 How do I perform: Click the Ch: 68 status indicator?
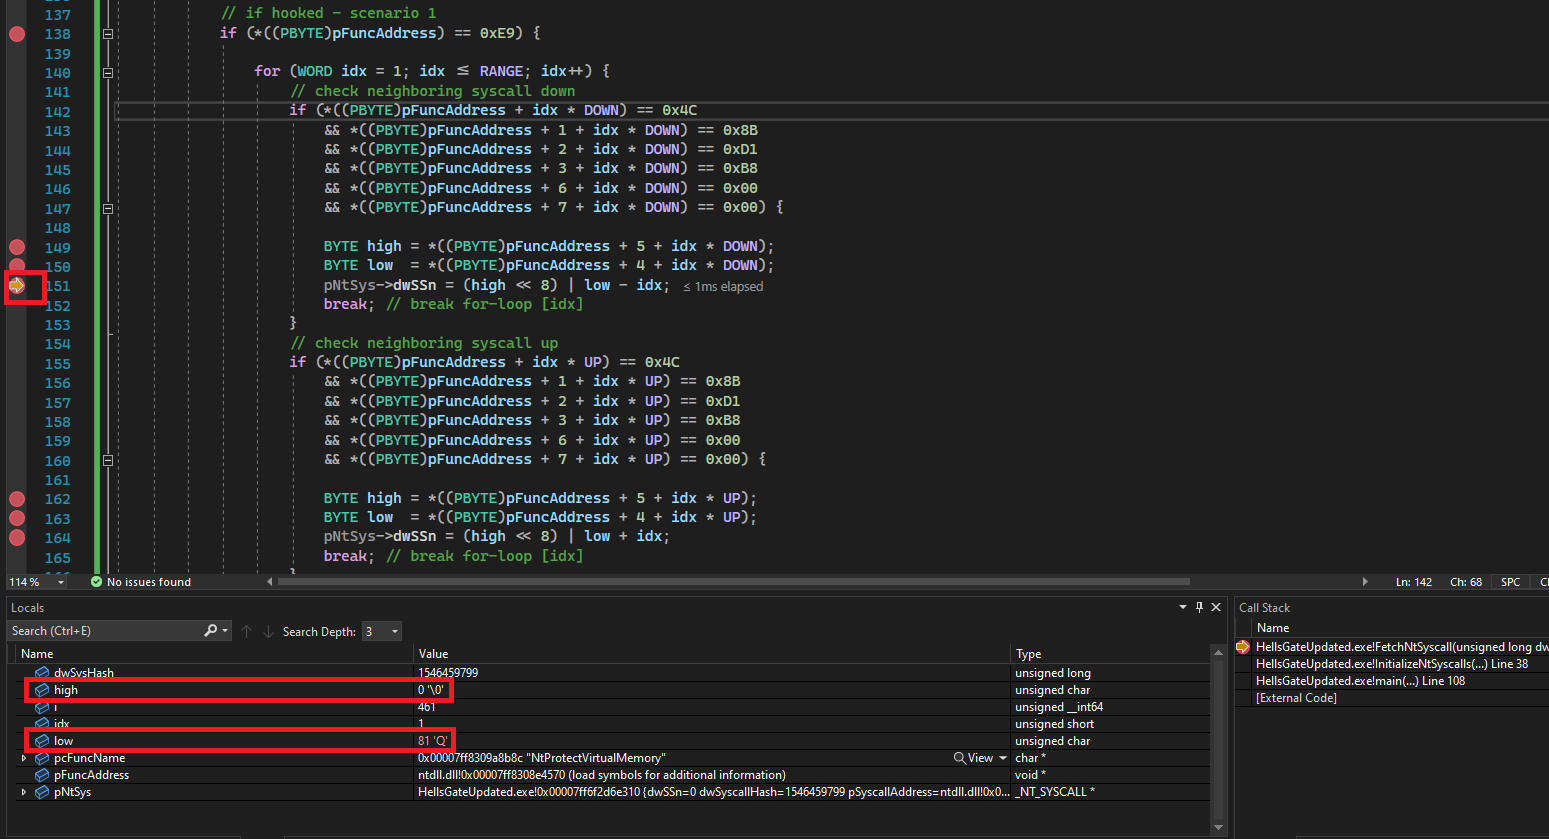1466,582
